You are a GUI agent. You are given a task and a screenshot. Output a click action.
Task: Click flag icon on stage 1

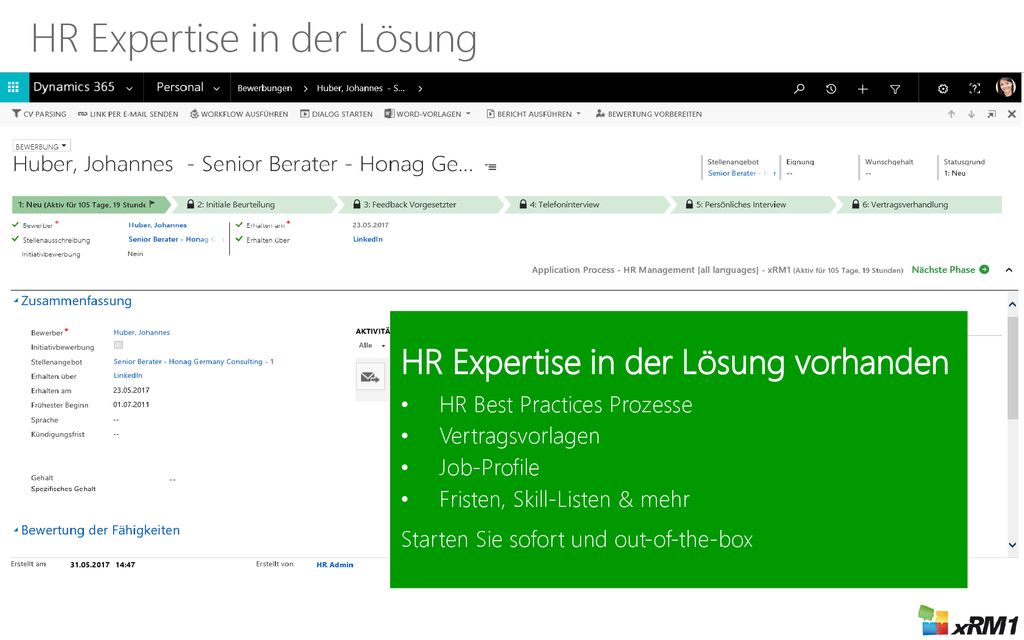tap(152, 204)
